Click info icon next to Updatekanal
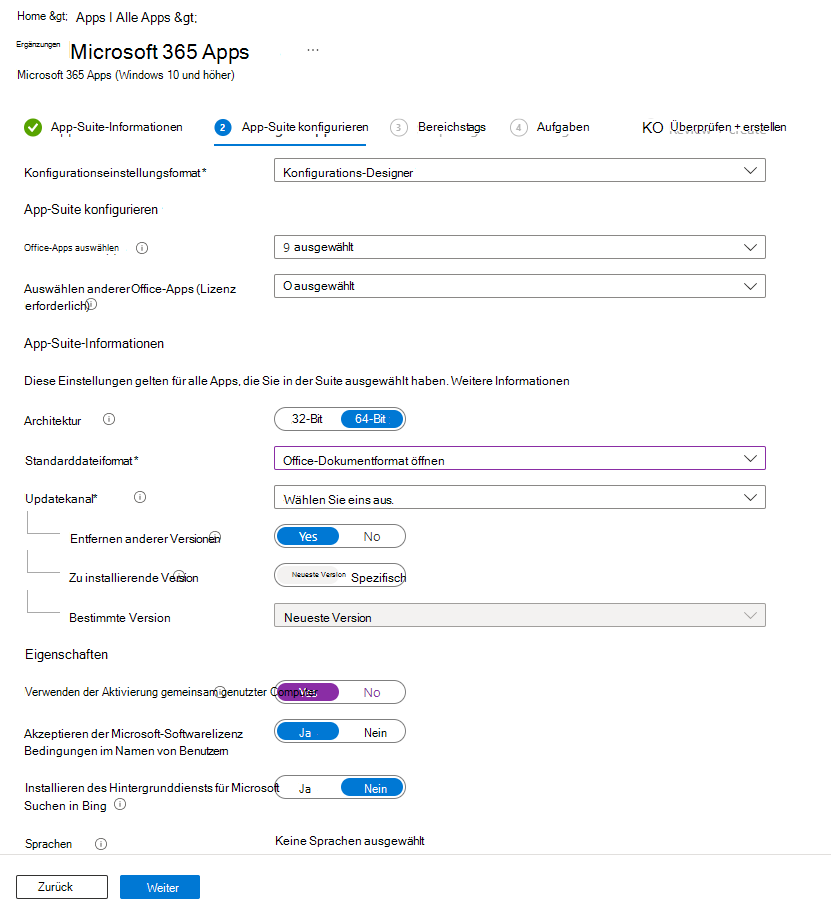The width and height of the screenshot is (831, 913). [x=140, y=497]
